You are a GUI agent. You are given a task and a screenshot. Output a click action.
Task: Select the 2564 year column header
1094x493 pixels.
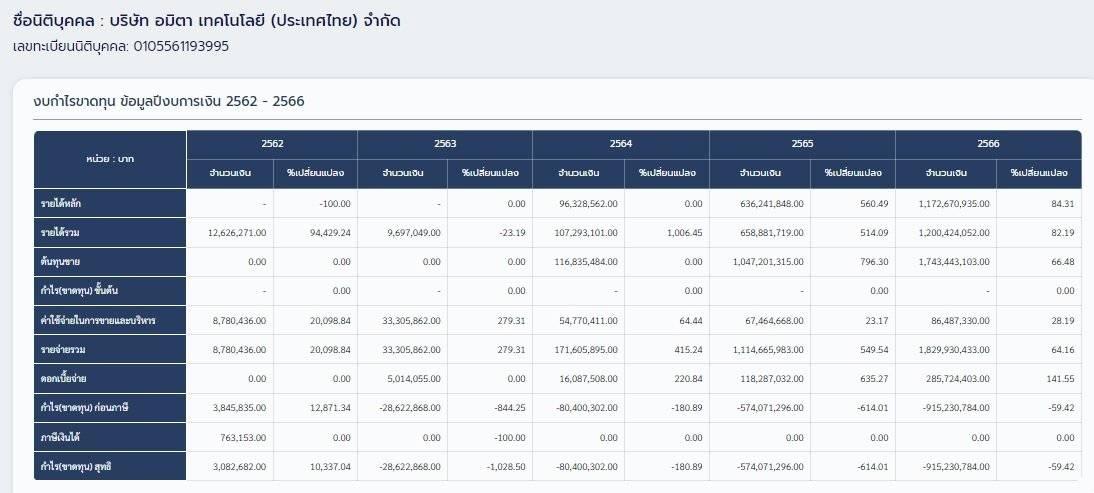pos(621,144)
